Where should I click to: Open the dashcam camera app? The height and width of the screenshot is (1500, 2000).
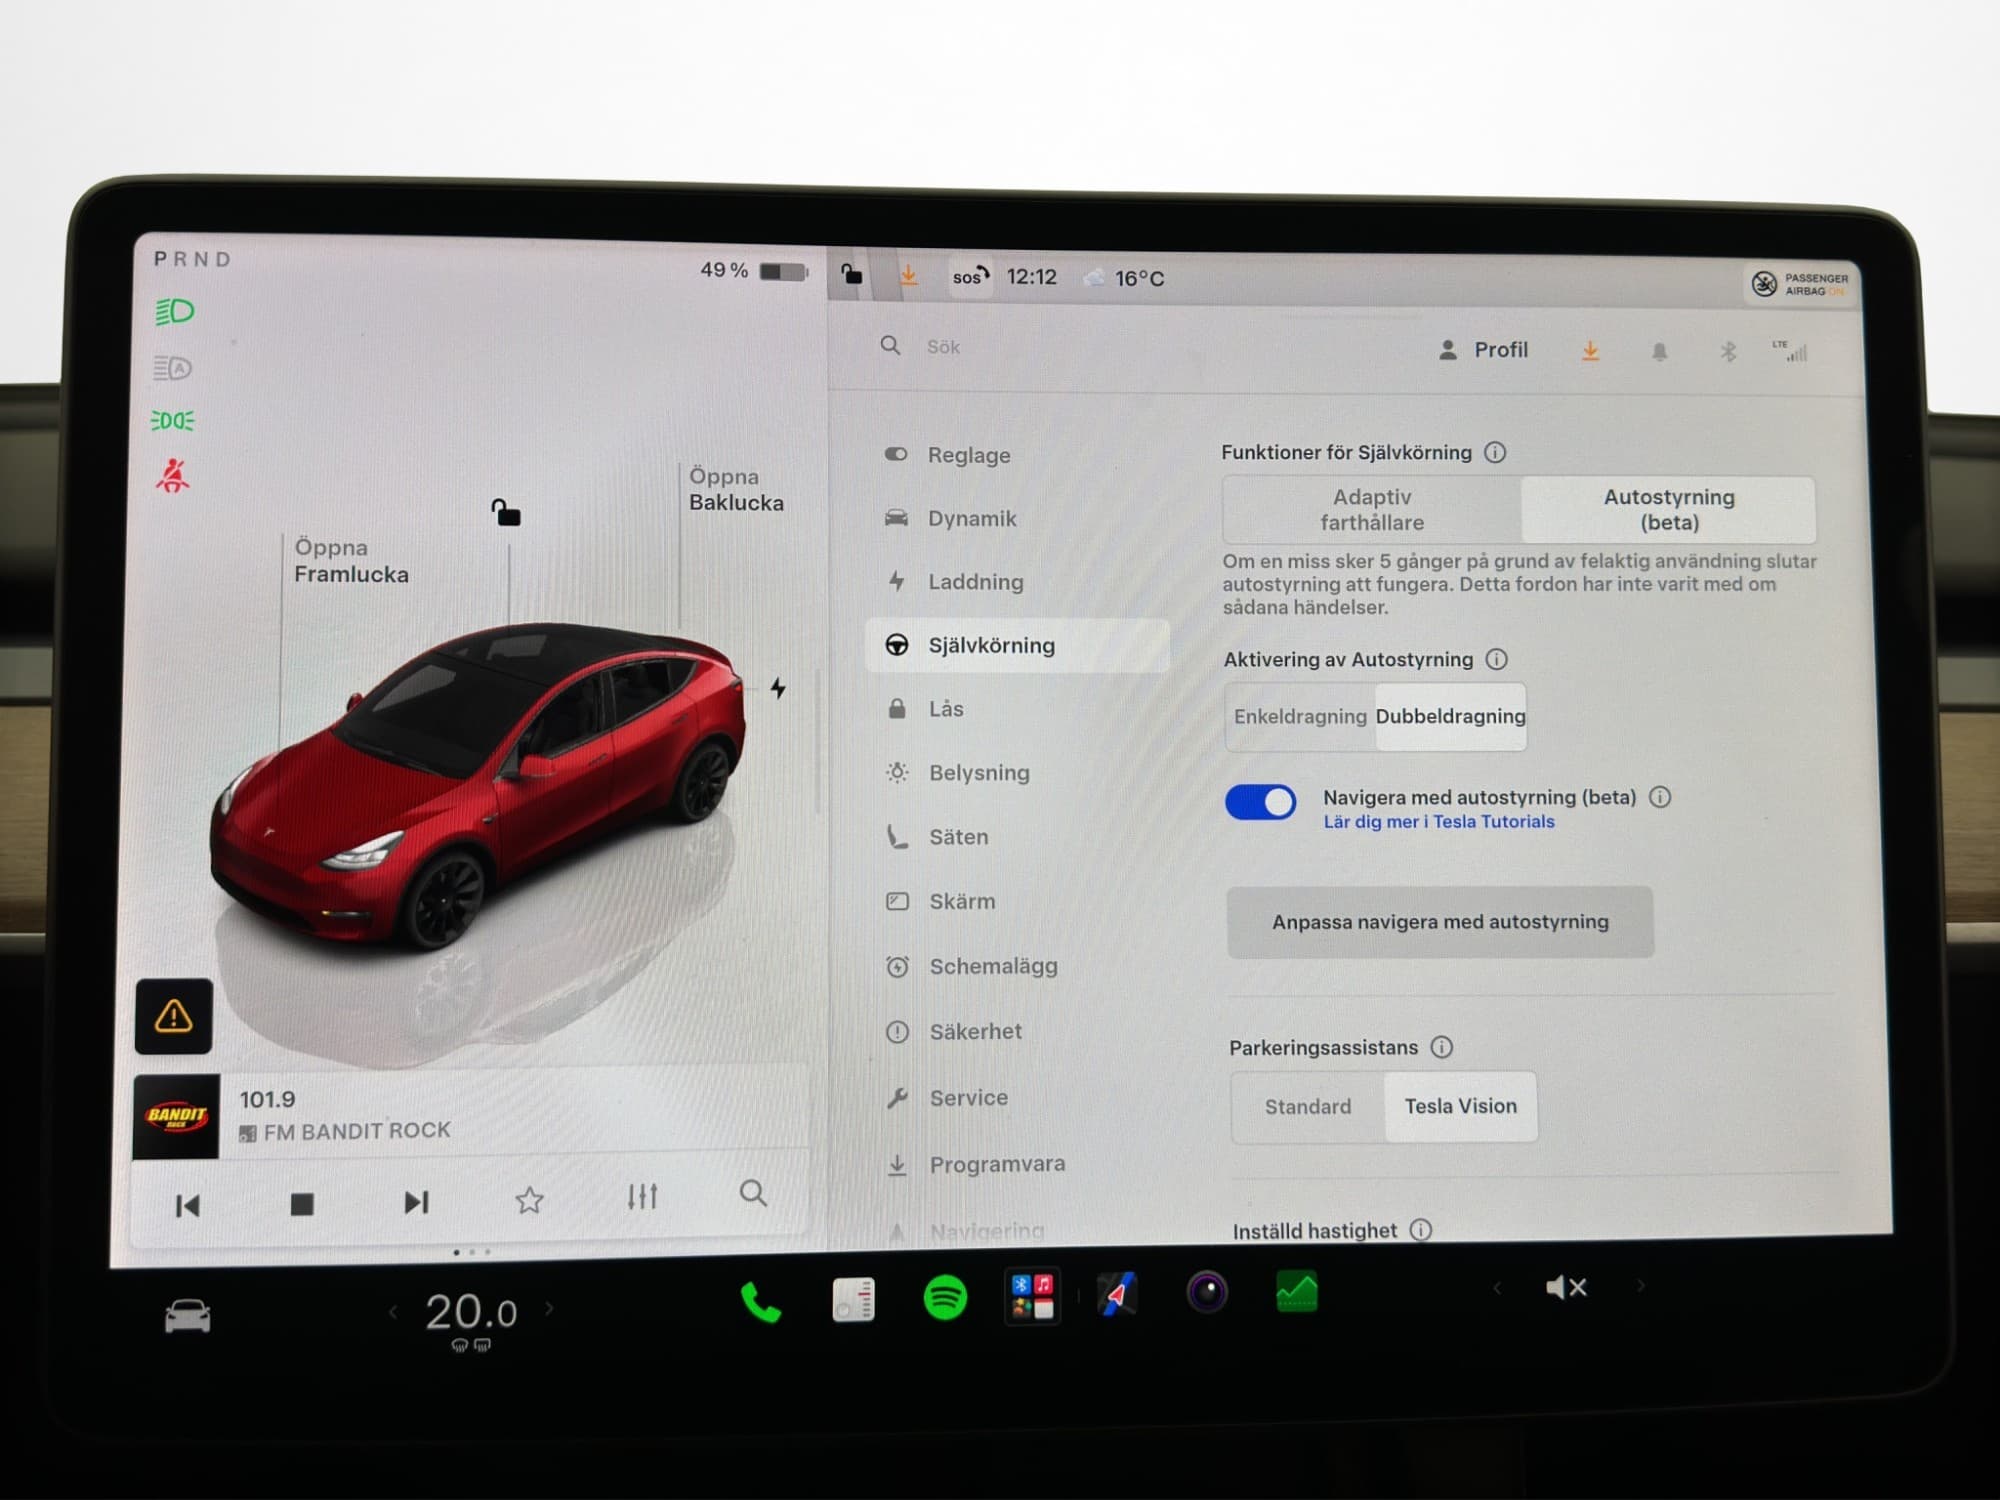(x=1207, y=1293)
